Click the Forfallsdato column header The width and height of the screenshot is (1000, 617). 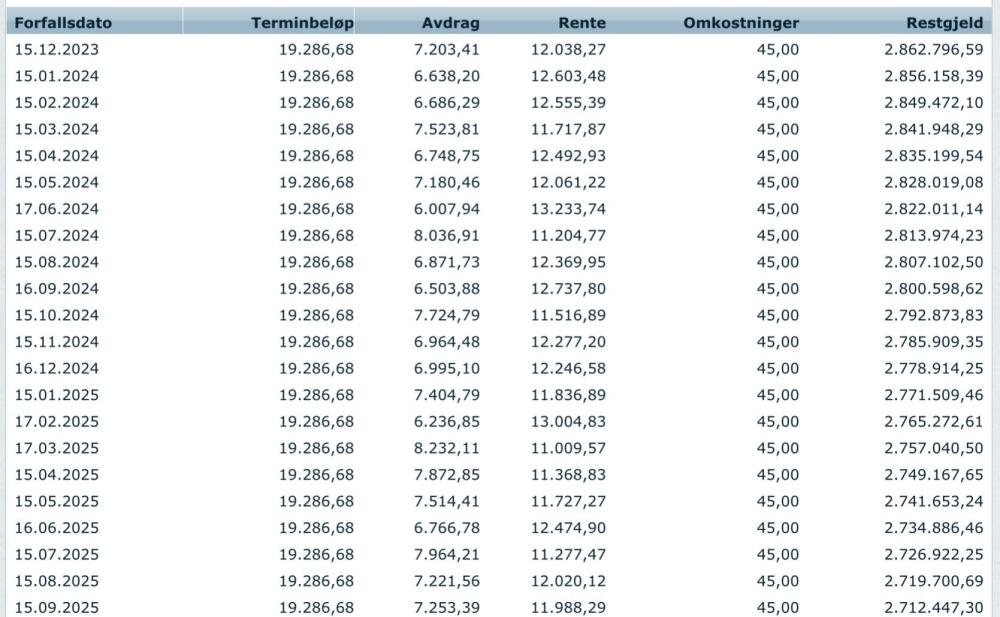pos(62,22)
